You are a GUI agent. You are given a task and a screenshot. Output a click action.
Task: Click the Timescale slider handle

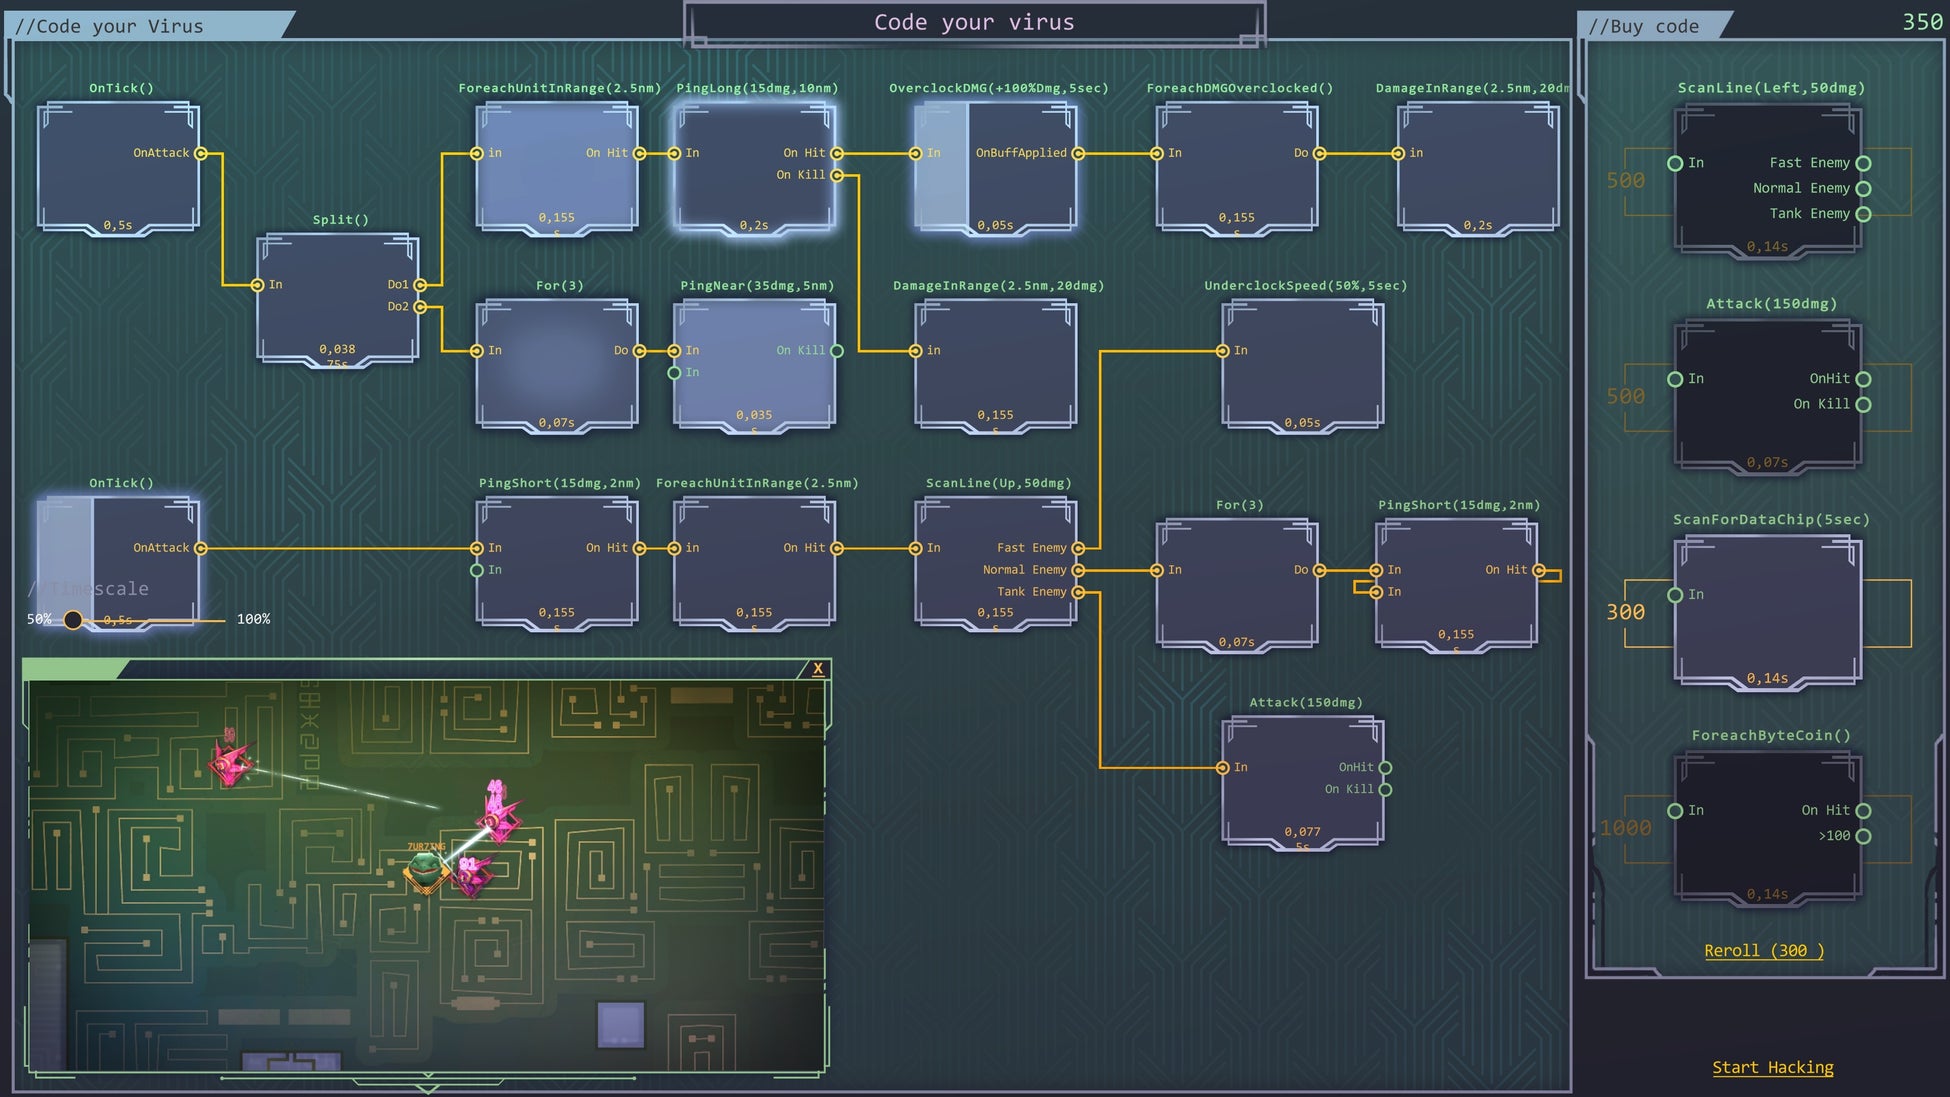coord(73,620)
